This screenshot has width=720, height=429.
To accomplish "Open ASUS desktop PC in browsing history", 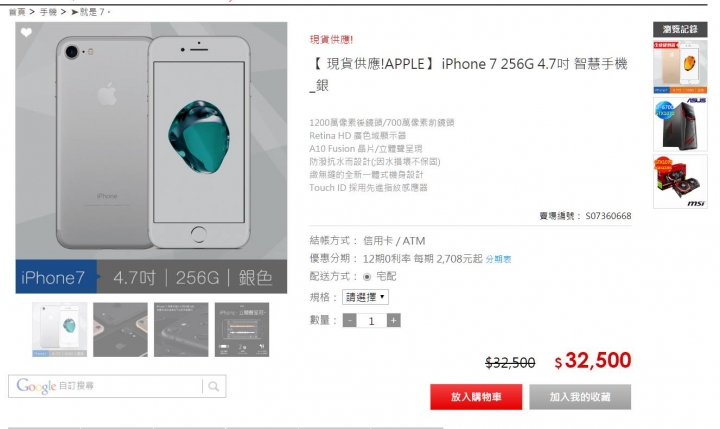I will [680, 124].
